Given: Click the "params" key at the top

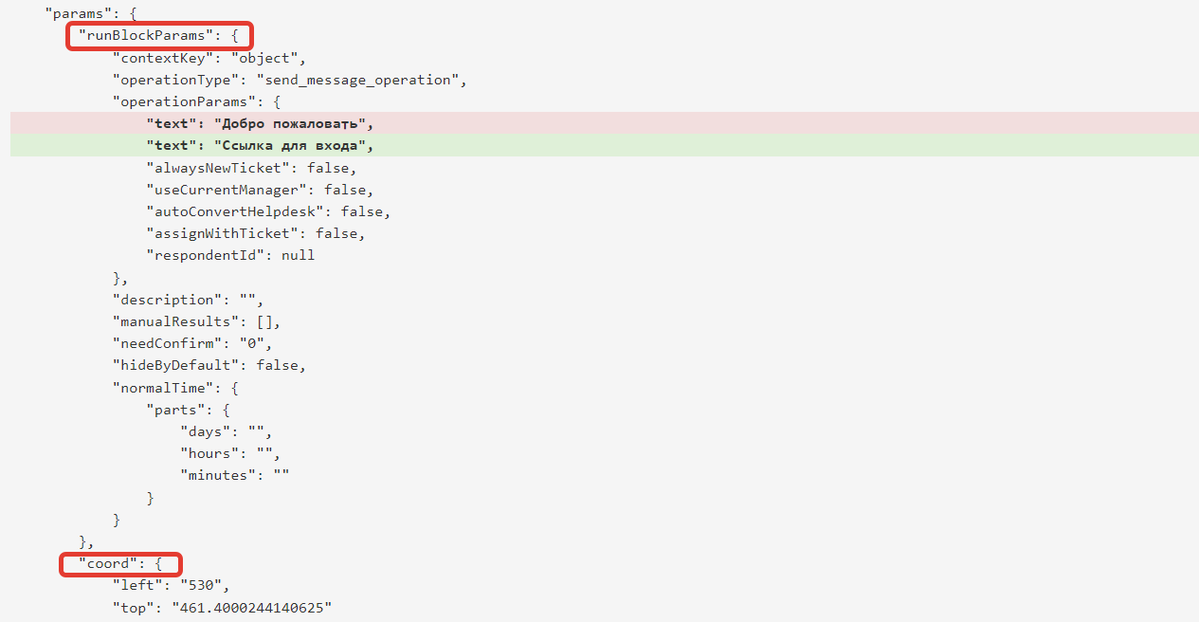Looking at the screenshot, I should [74, 14].
